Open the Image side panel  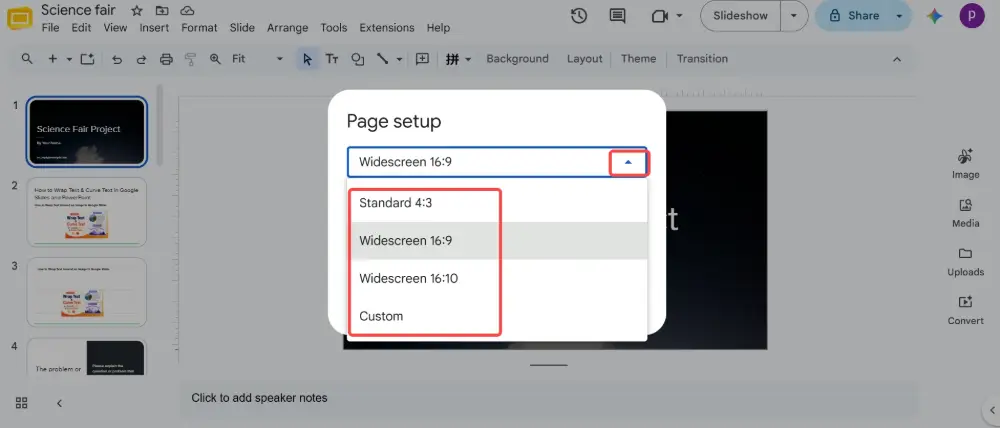point(965,164)
